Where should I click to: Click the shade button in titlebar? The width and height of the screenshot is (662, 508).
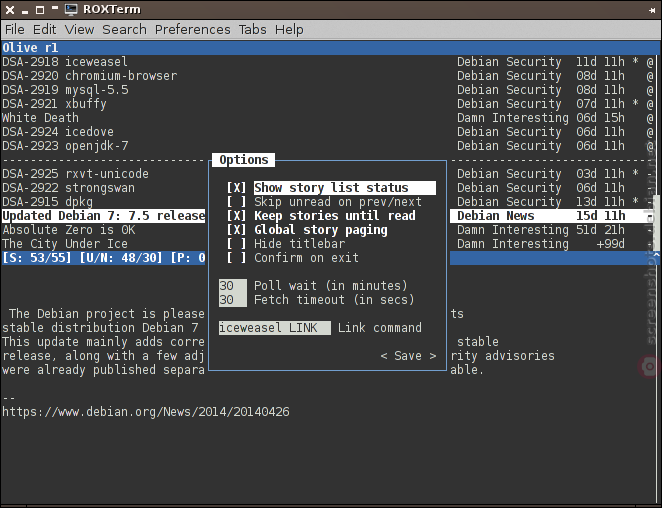(54, 8)
